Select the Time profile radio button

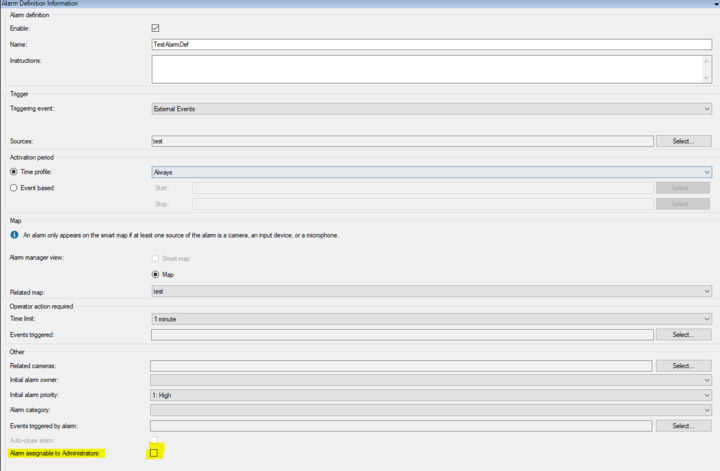[14, 172]
